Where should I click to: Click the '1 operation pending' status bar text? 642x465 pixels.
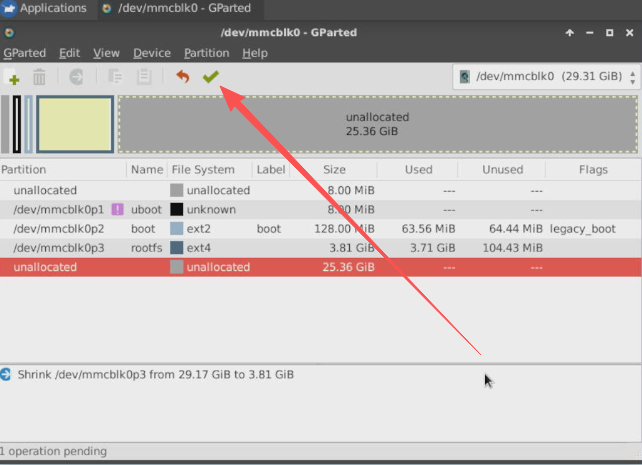[53, 451]
